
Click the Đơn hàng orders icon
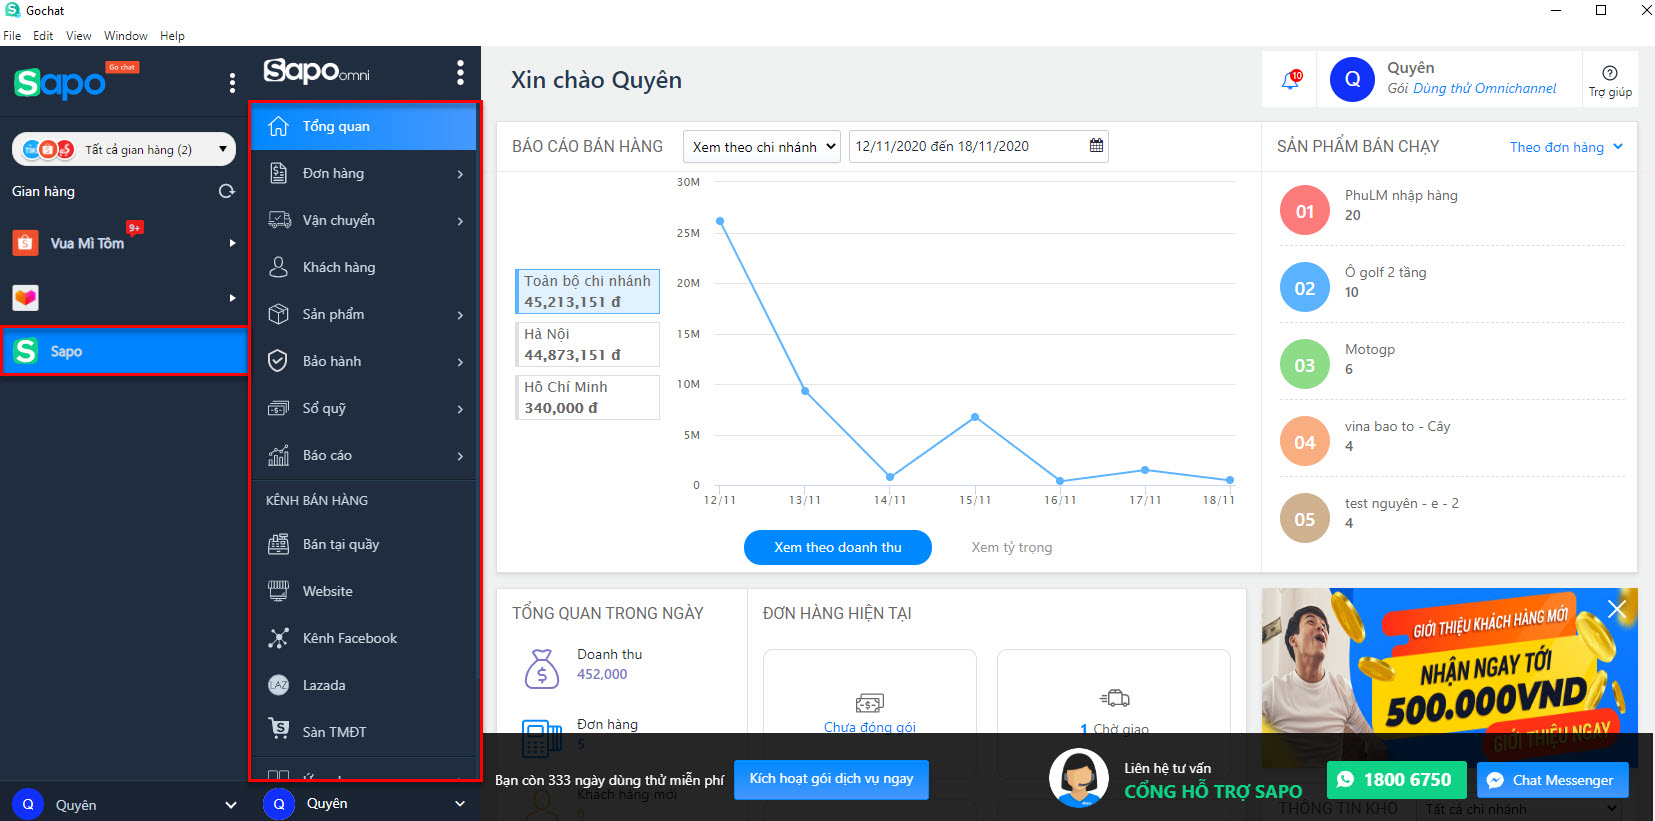[279, 173]
